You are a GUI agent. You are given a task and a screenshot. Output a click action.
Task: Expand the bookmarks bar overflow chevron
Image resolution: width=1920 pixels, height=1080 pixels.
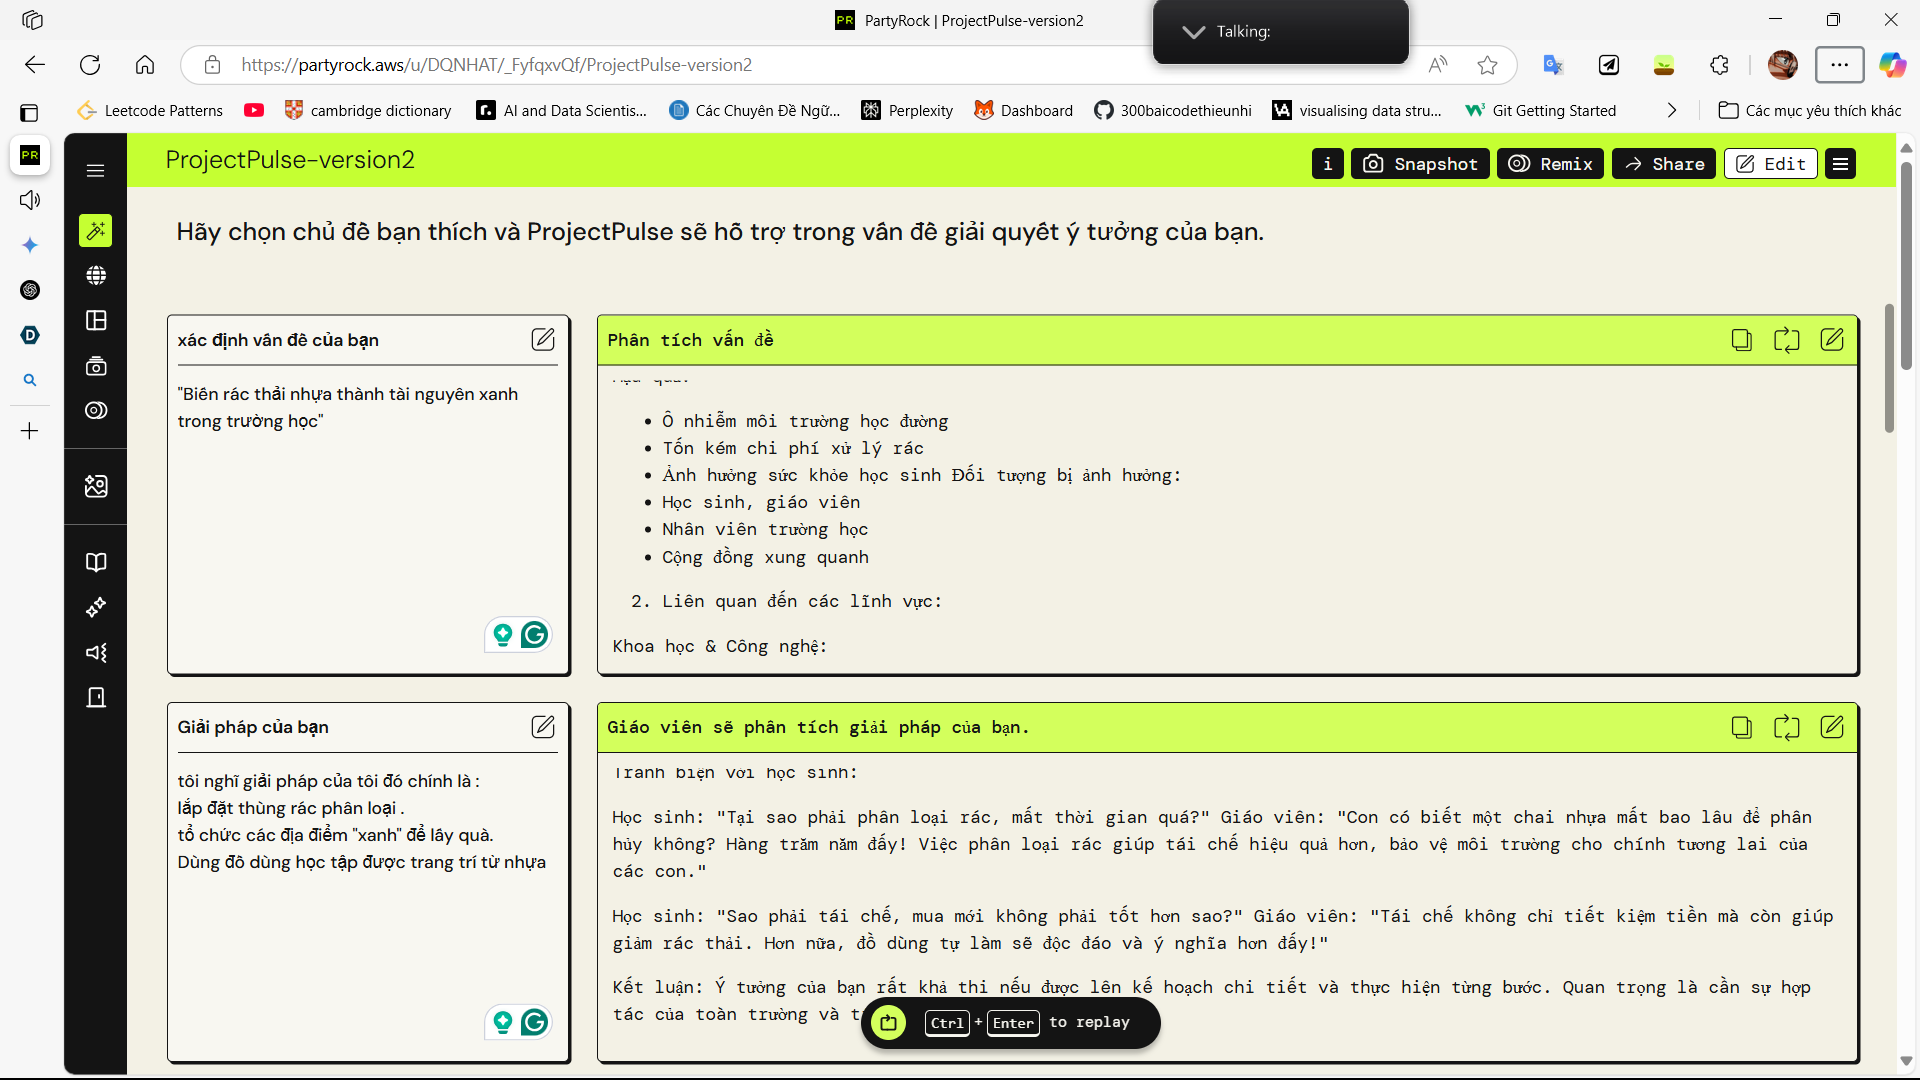[1671, 110]
